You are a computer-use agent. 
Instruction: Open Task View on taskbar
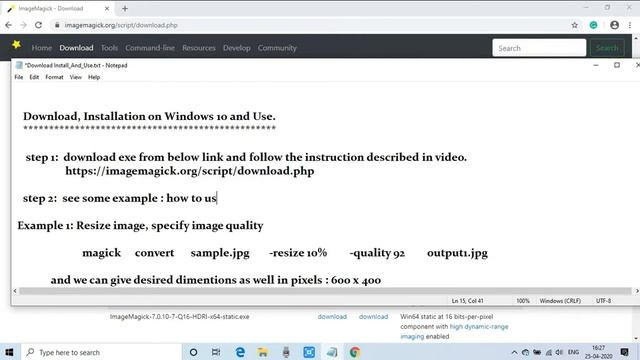216,352
